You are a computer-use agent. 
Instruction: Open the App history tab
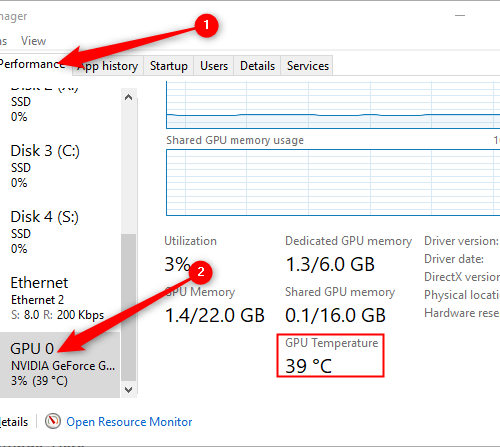tap(108, 66)
